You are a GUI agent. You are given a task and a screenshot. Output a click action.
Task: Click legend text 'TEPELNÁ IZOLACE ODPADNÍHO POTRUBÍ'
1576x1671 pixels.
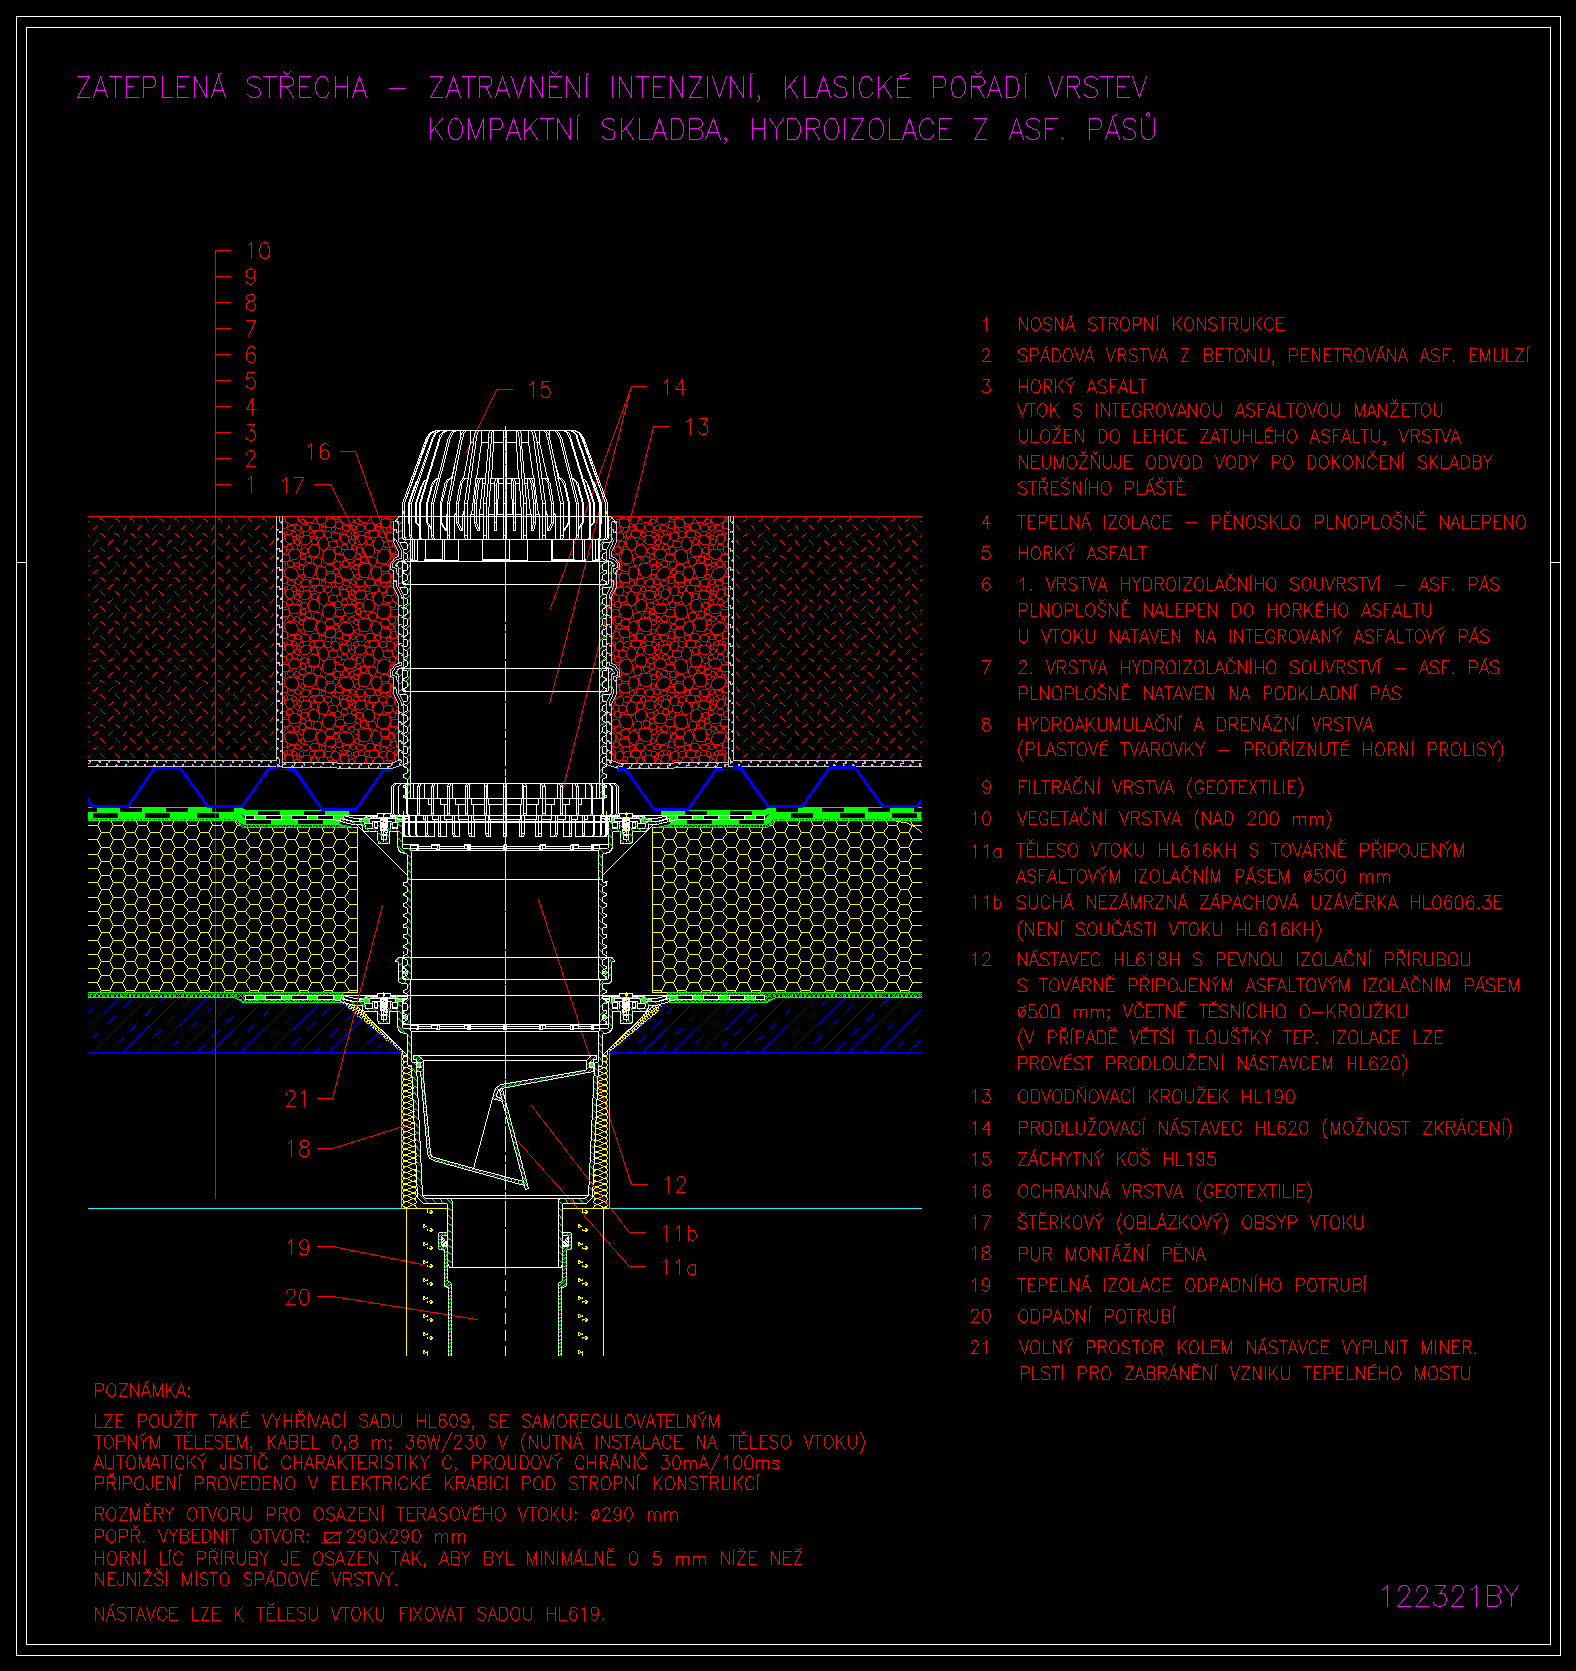[x=1192, y=1285]
